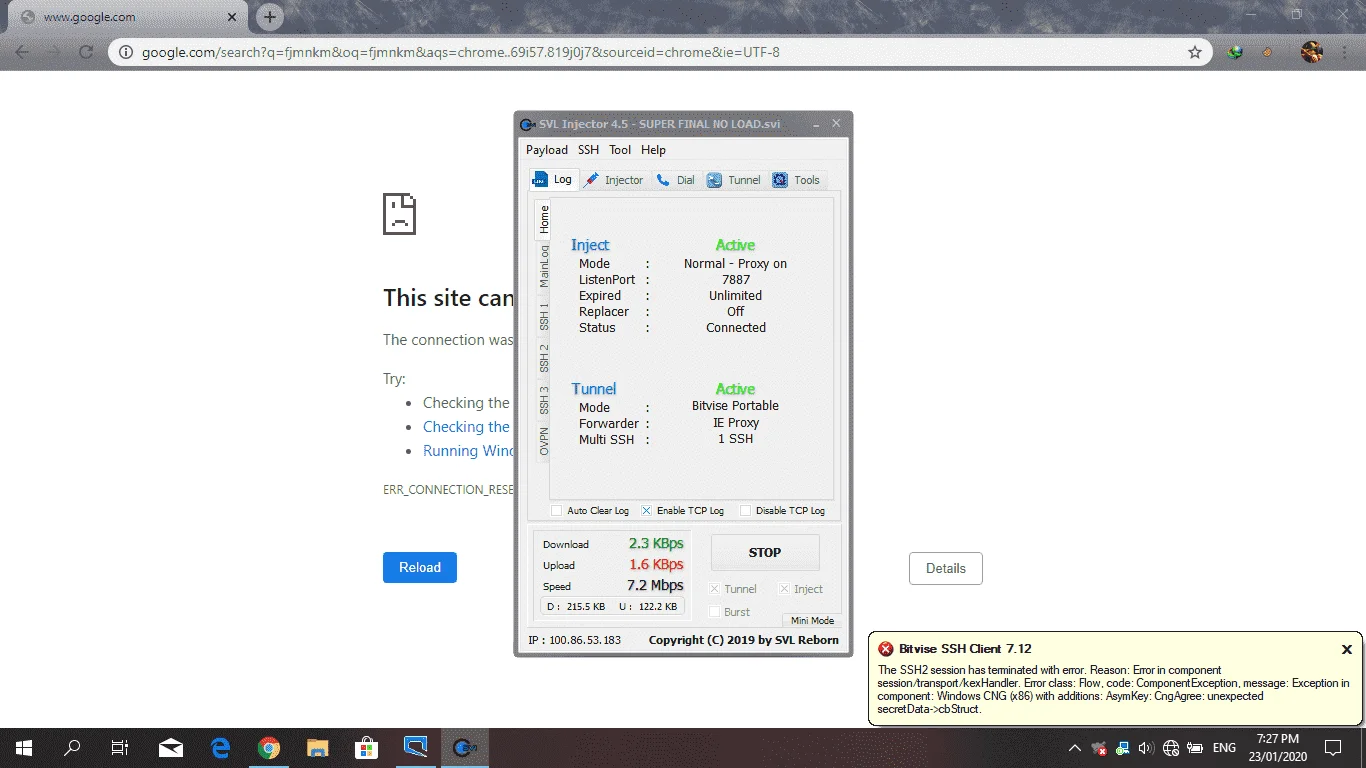Open the Tool menu

[620, 150]
